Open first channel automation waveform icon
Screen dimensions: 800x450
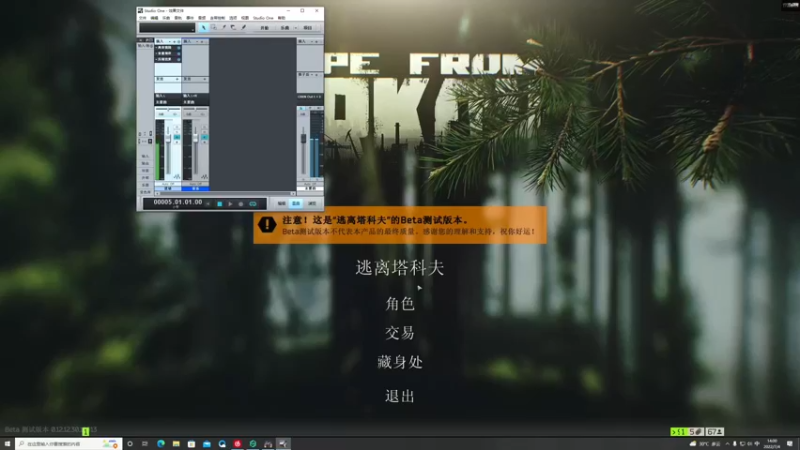[177, 177]
